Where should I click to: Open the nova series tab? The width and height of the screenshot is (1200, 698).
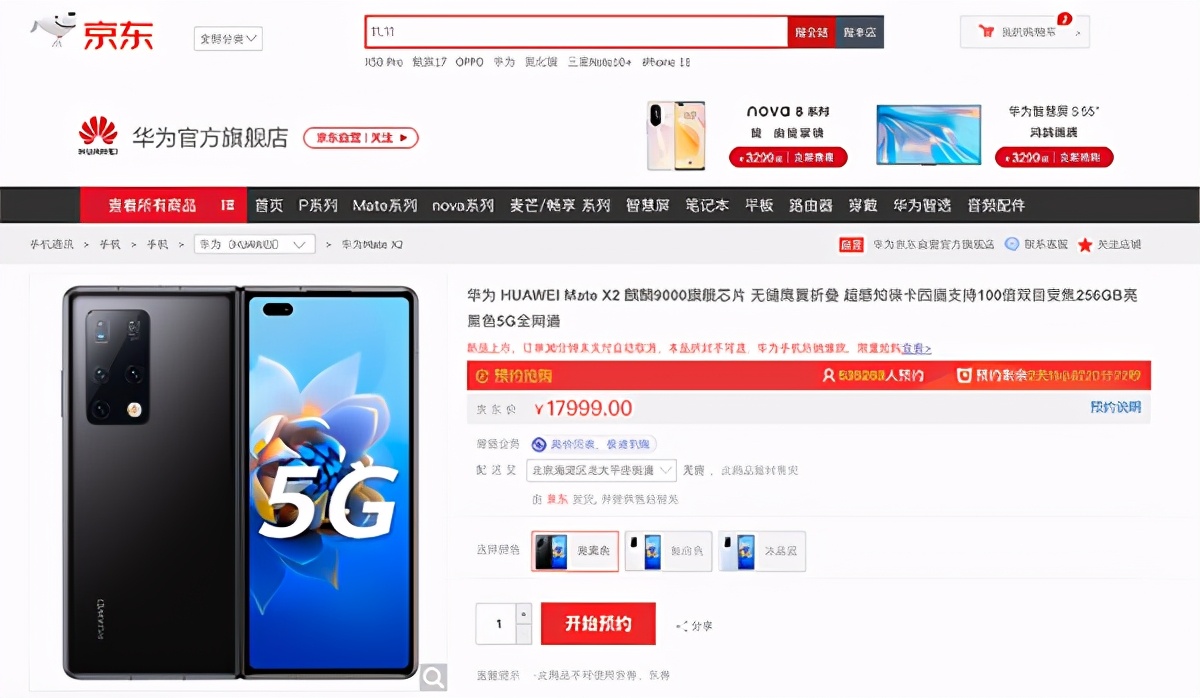(463, 205)
